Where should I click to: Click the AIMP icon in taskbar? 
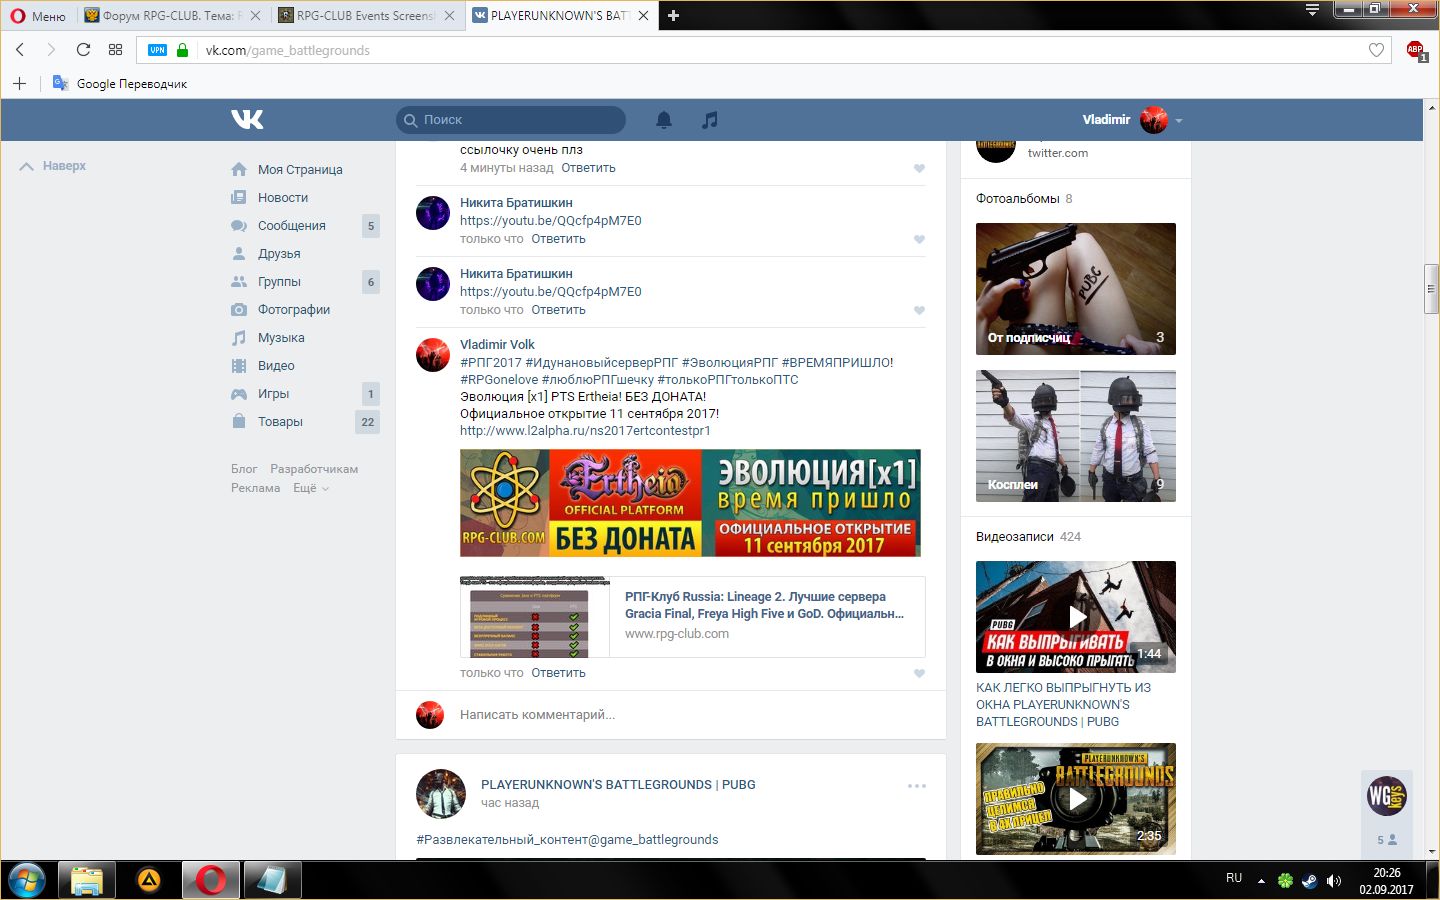(x=149, y=880)
